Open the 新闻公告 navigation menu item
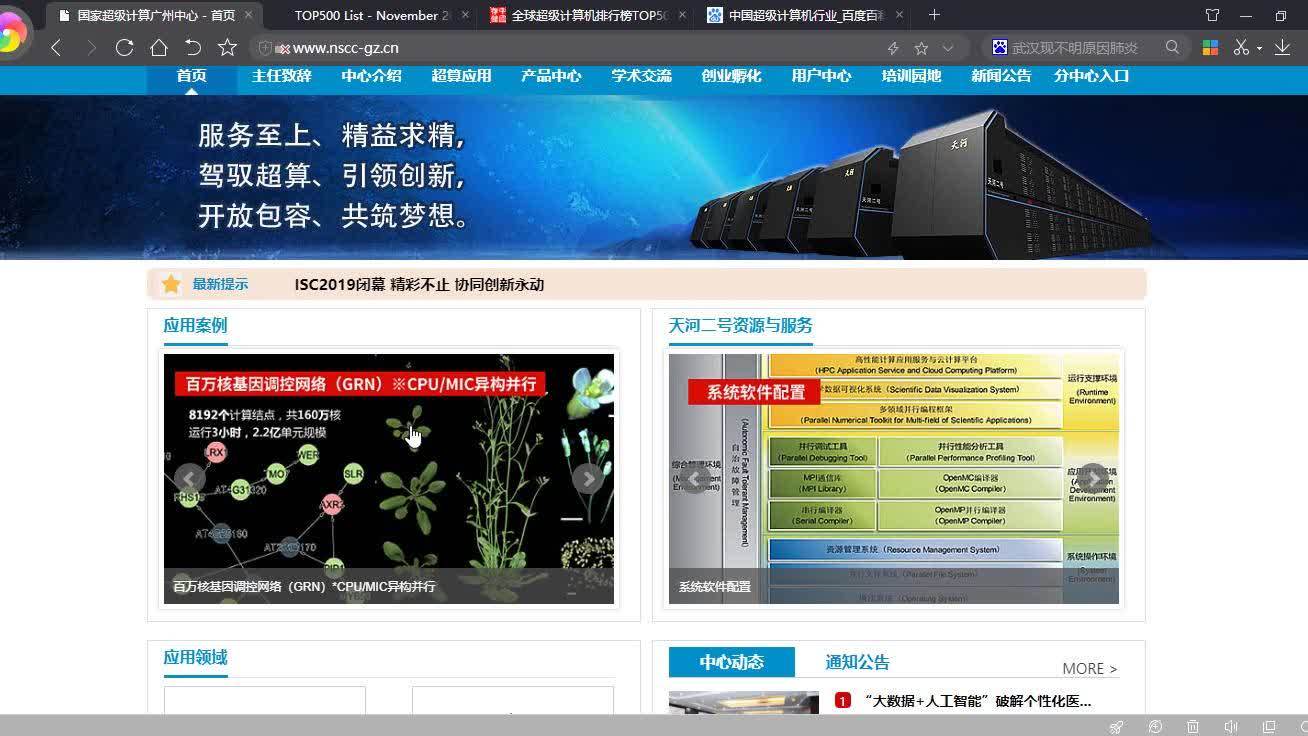Viewport: 1308px width, 736px height. 1001,75
